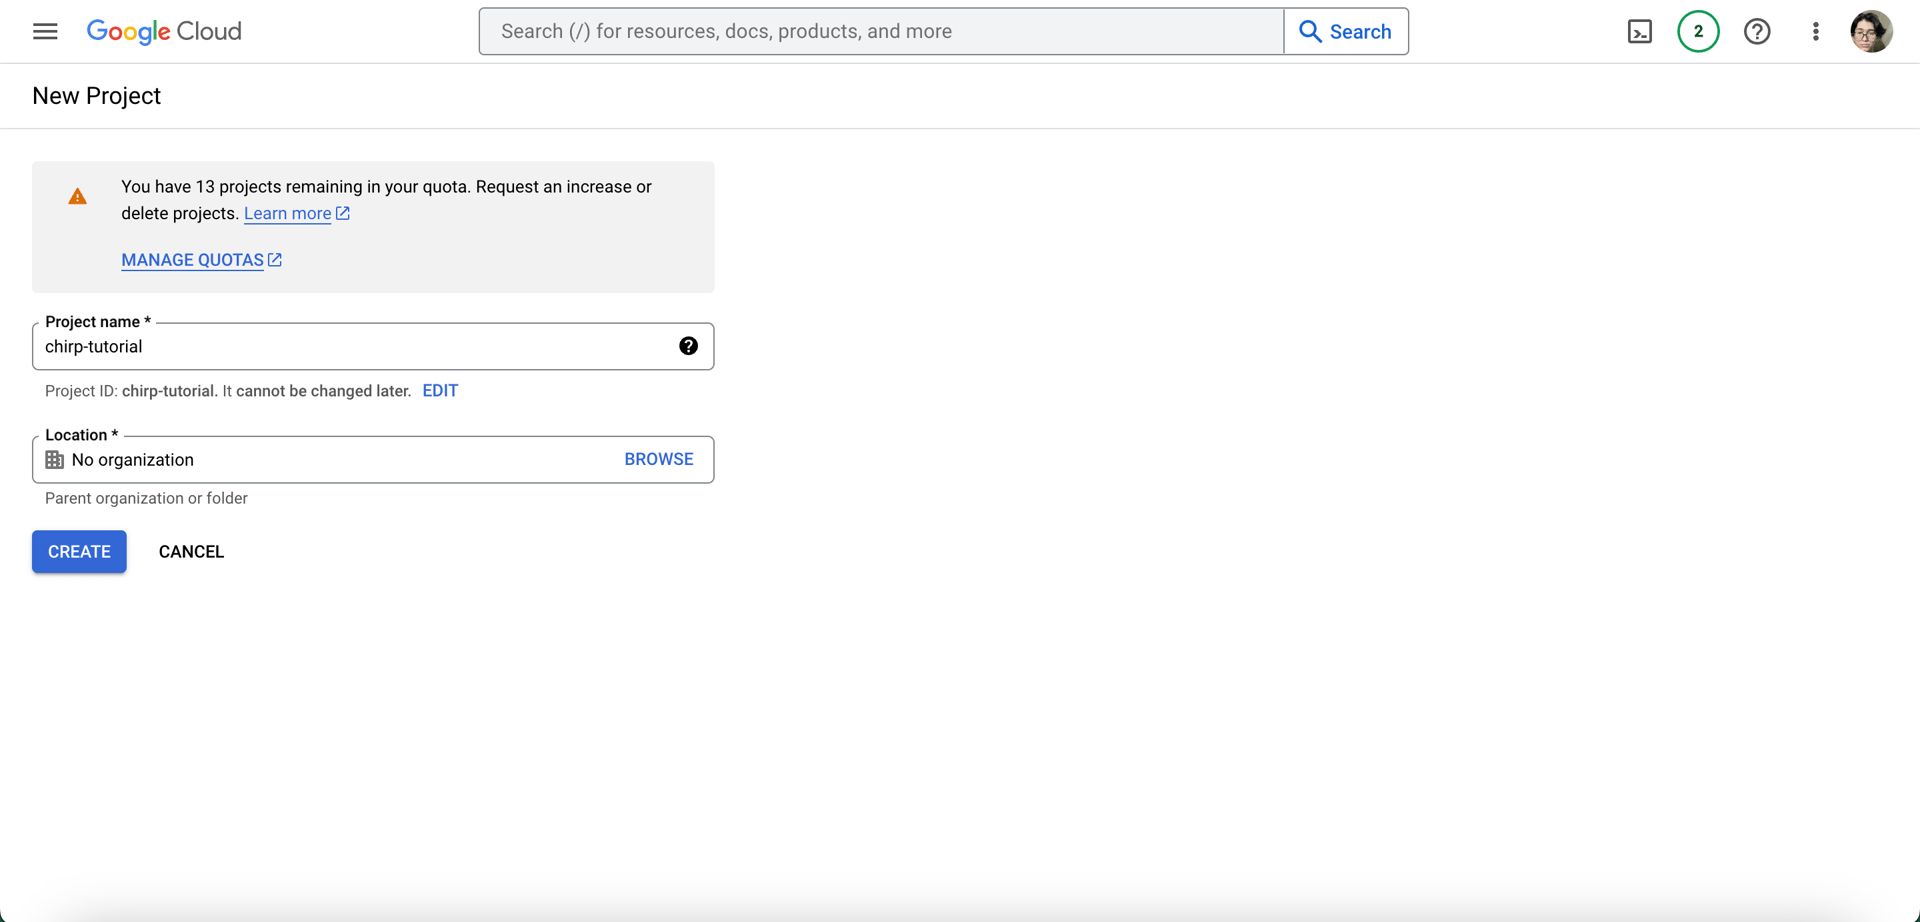Open the user account avatar
1920x922 pixels.
1871,32
